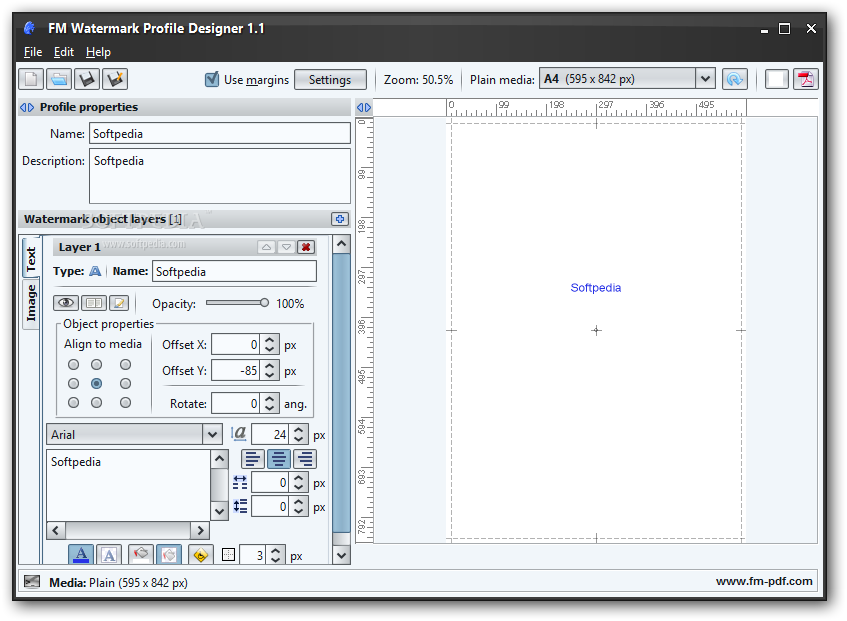The width and height of the screenshot is (847, 621).
Task: Click the Offset Y spinner arrows
Action: 270,370
